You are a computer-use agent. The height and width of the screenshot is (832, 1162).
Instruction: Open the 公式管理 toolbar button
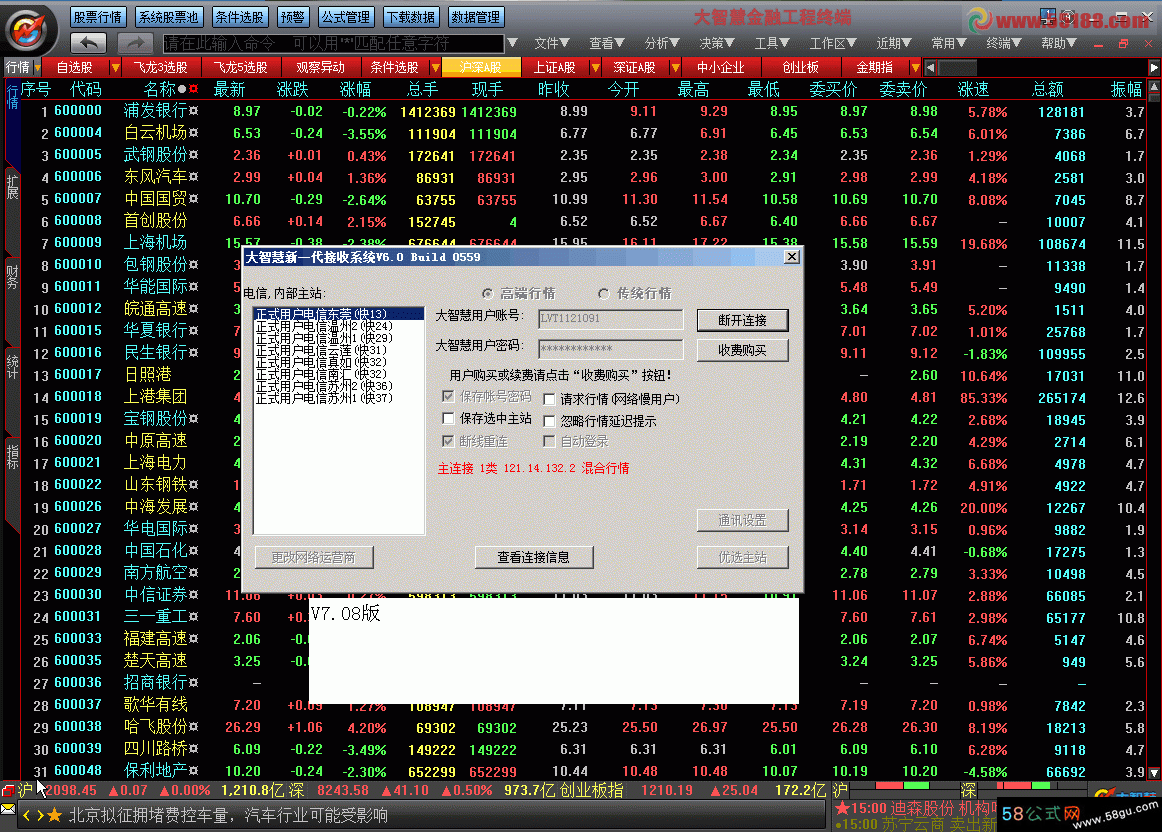click(x=345, y=16)
